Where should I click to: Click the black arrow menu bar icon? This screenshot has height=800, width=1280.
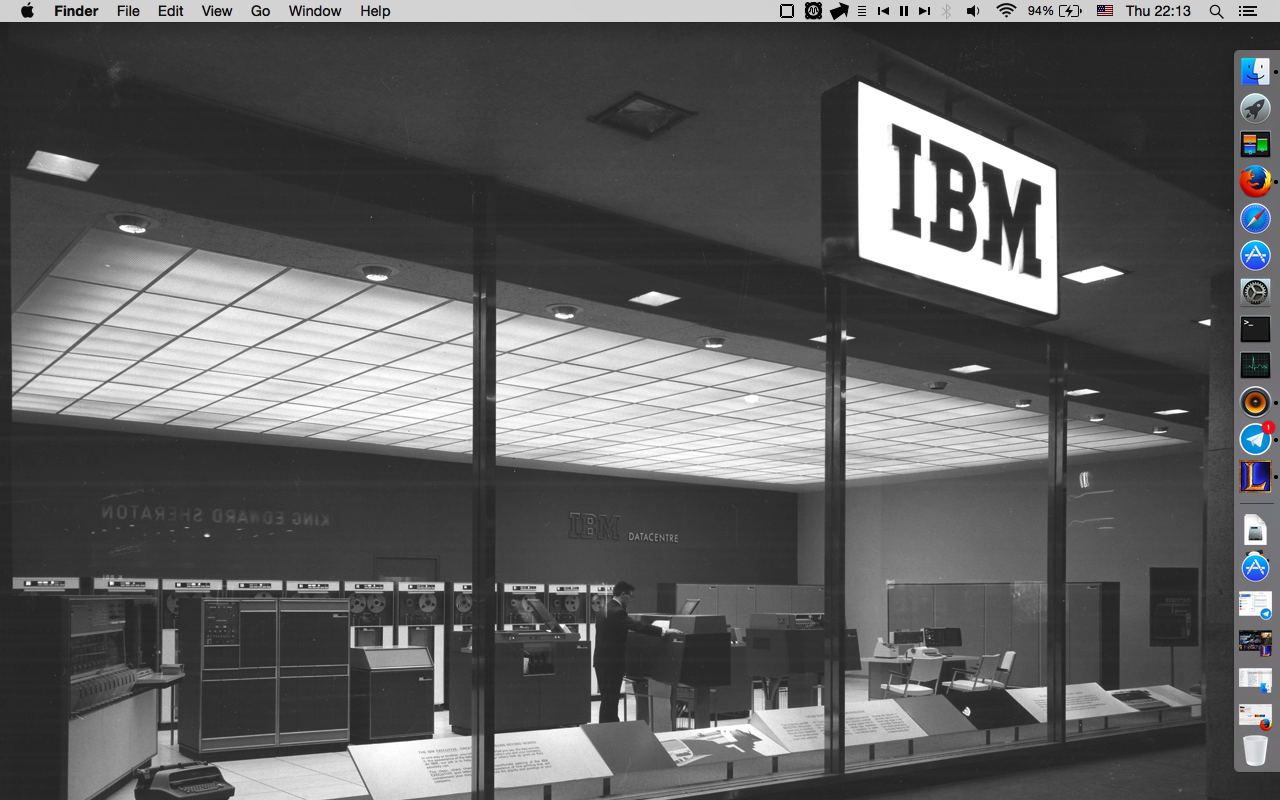839,11
